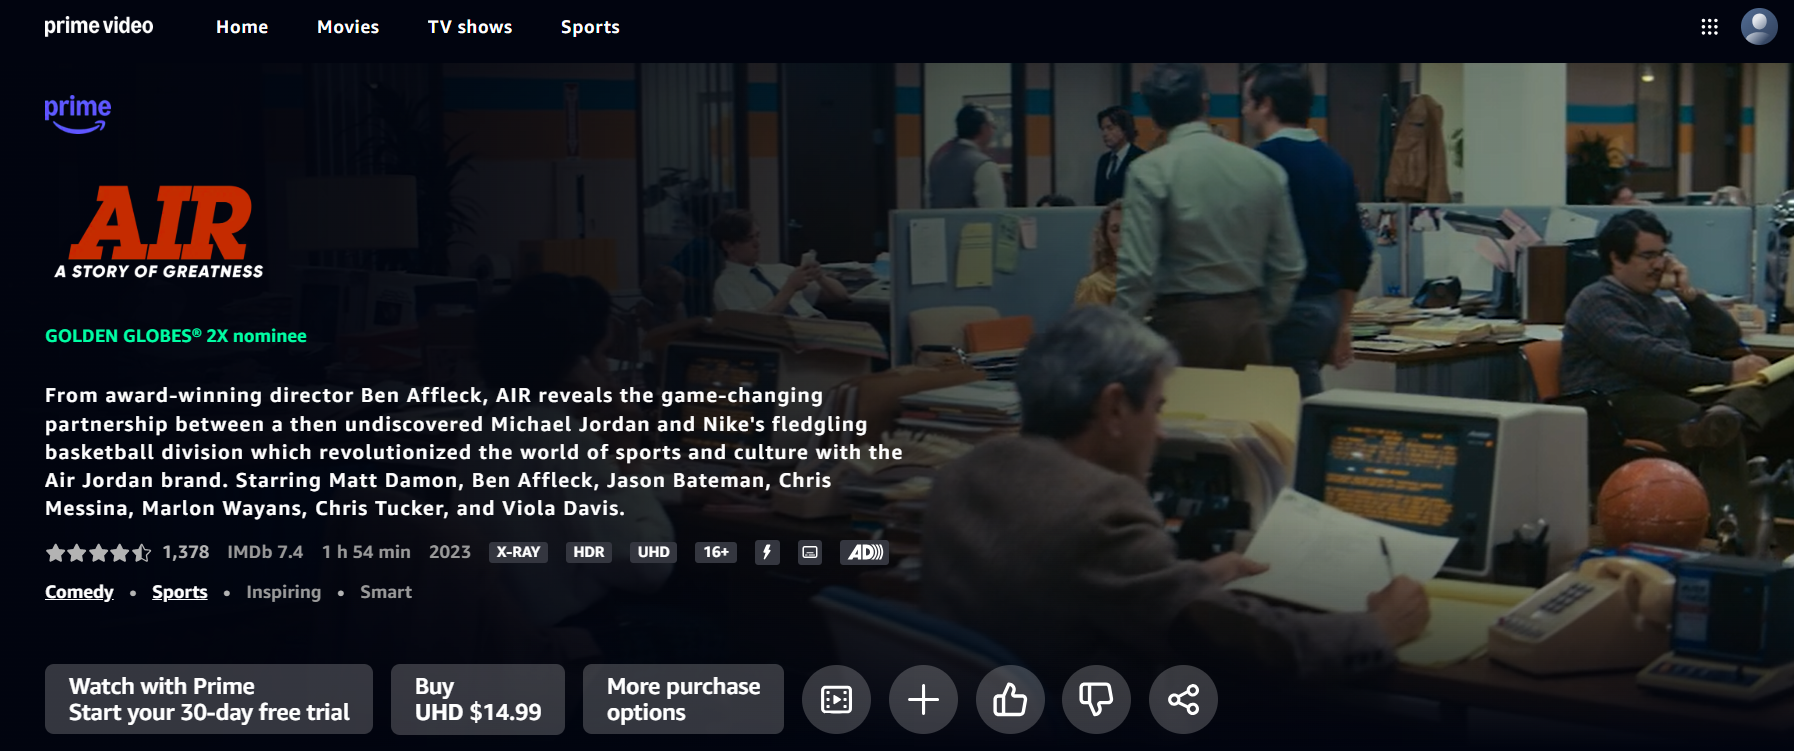The height and width of the screenshot is (751, 1794).
Task: Open the Movies menu
Action: (348, 27)
